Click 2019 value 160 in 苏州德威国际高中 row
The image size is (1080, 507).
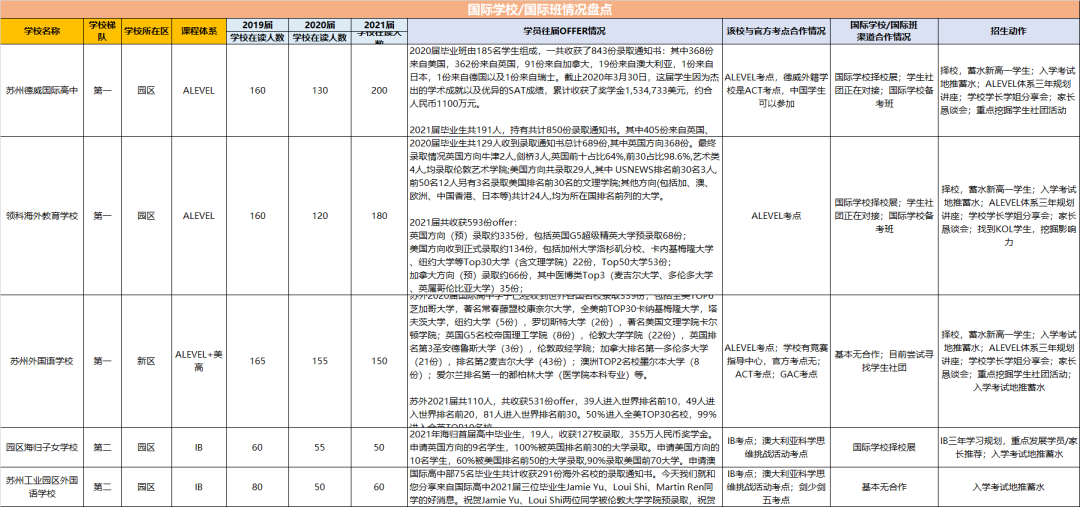pos(258,90)
